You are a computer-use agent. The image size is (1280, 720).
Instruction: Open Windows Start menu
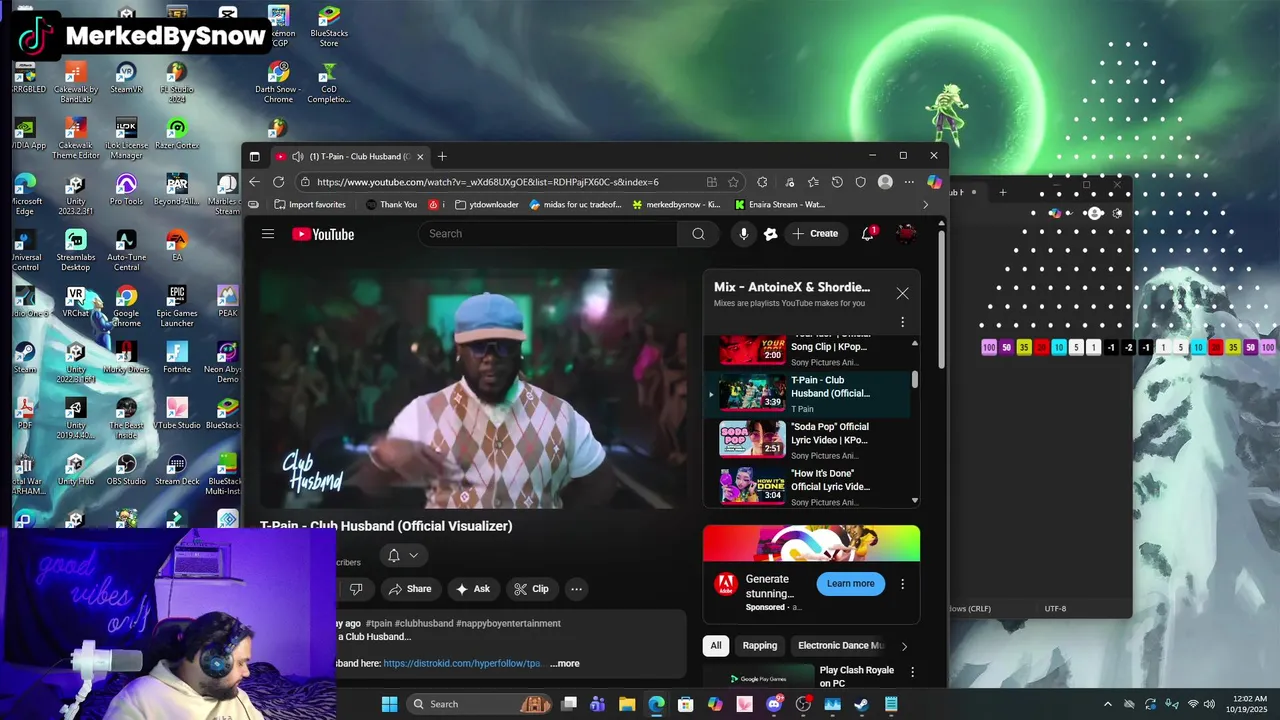(x=389, y=704)
